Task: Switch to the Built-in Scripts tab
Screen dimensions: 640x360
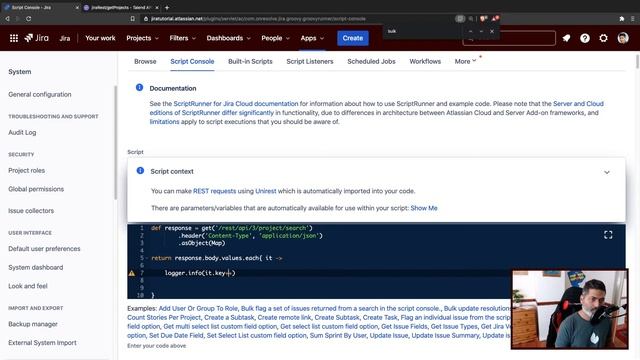Action: [x=250, y=61]
